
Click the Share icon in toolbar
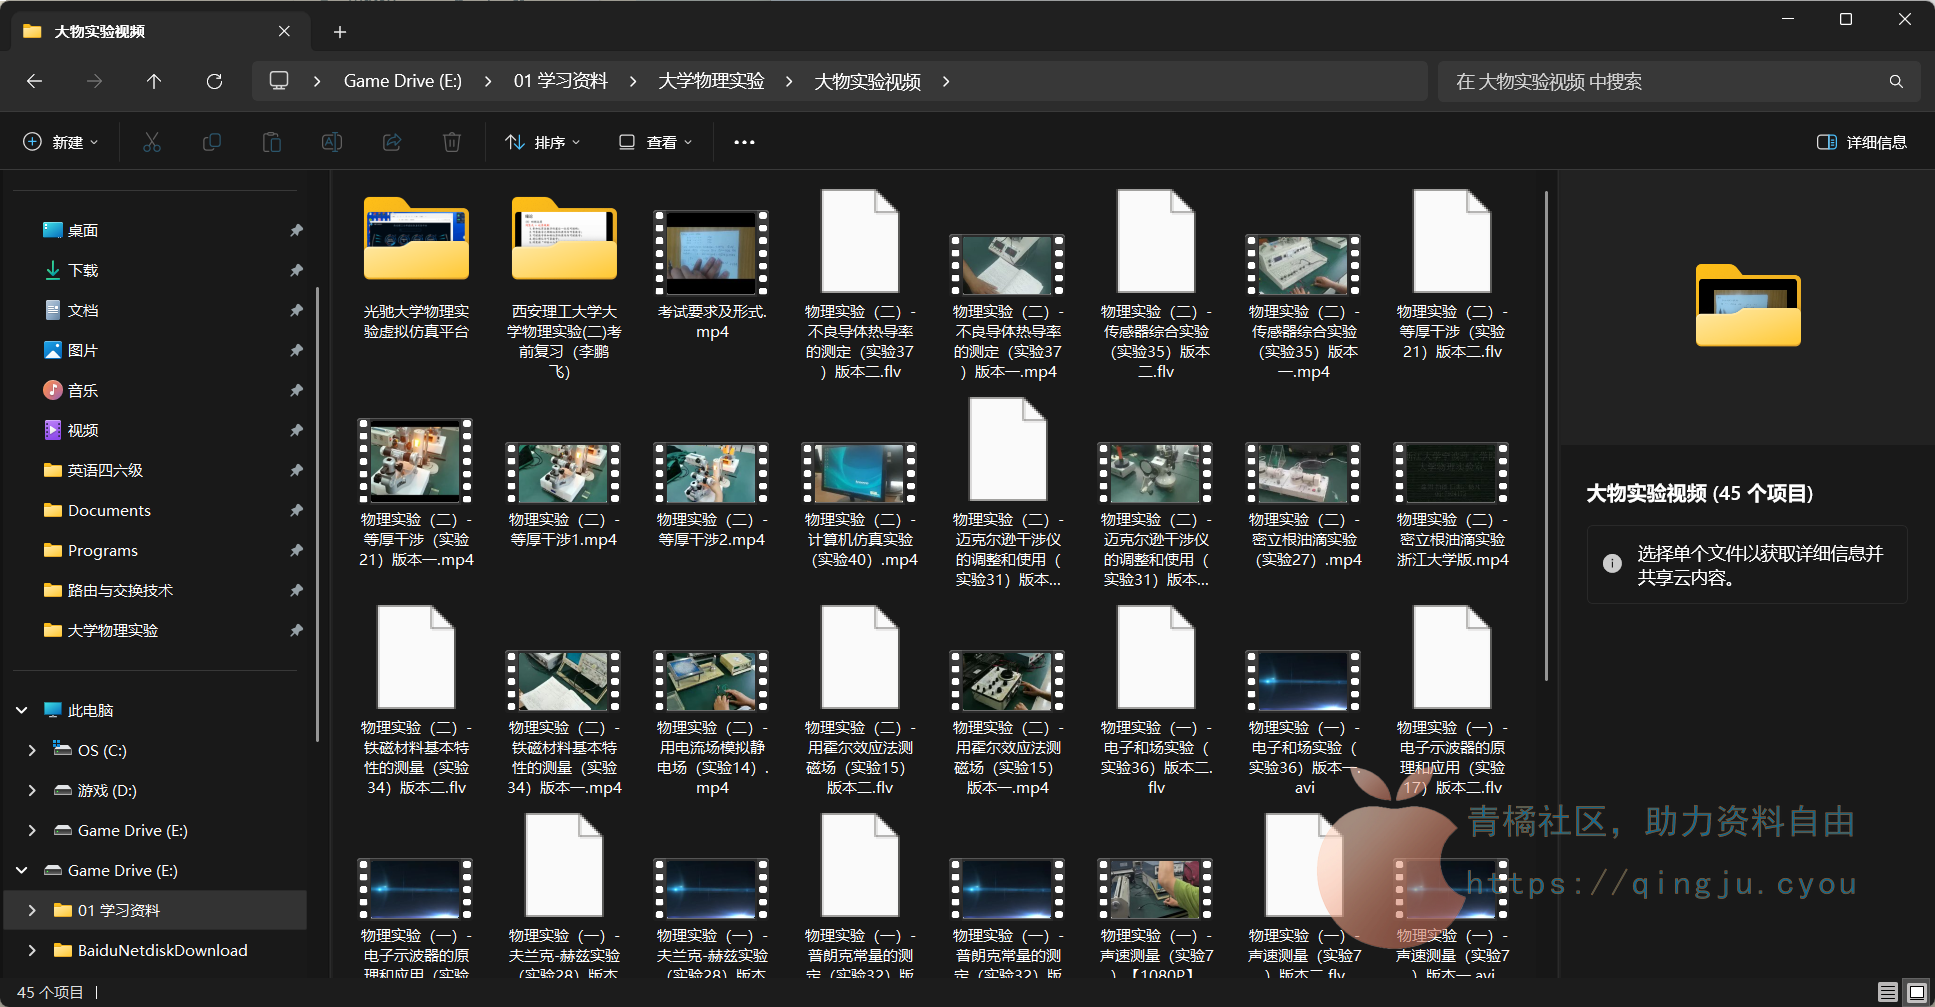392,142
